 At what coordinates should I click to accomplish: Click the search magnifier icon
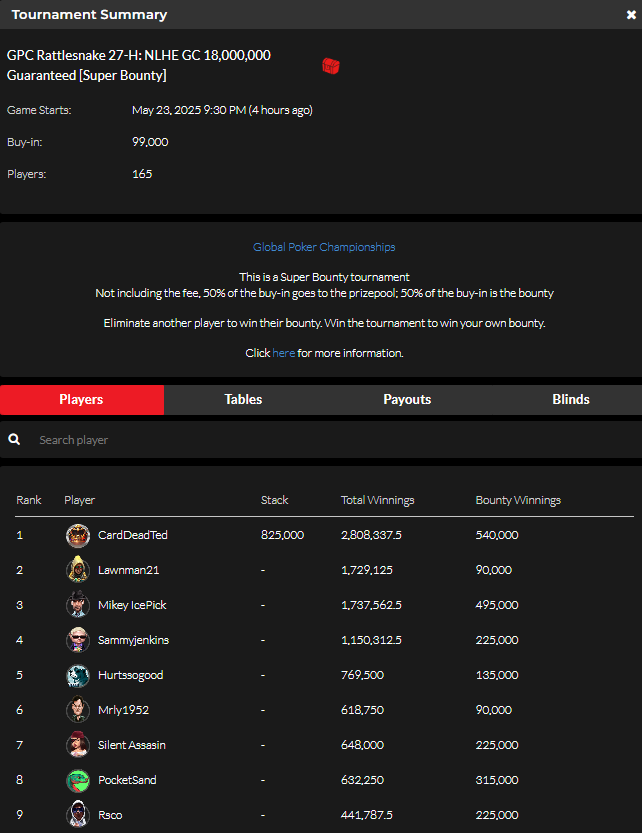click(14, 439)
